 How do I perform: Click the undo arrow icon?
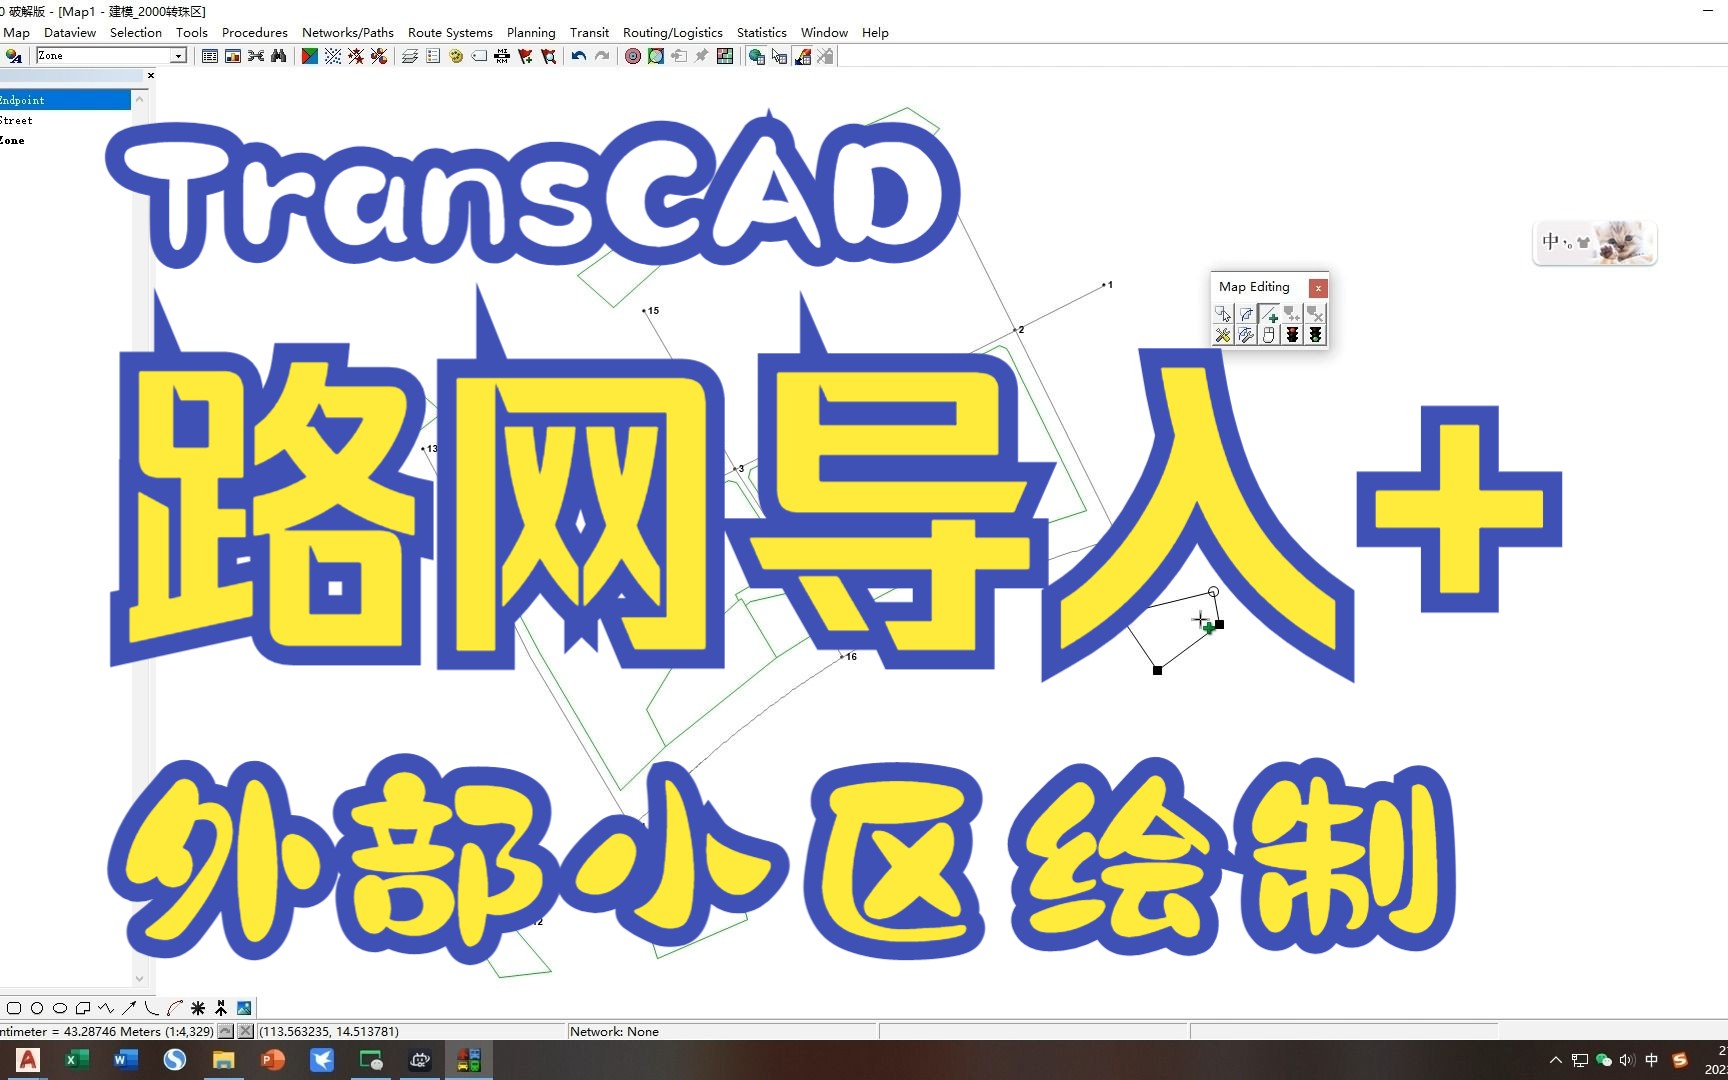point(579,56)
